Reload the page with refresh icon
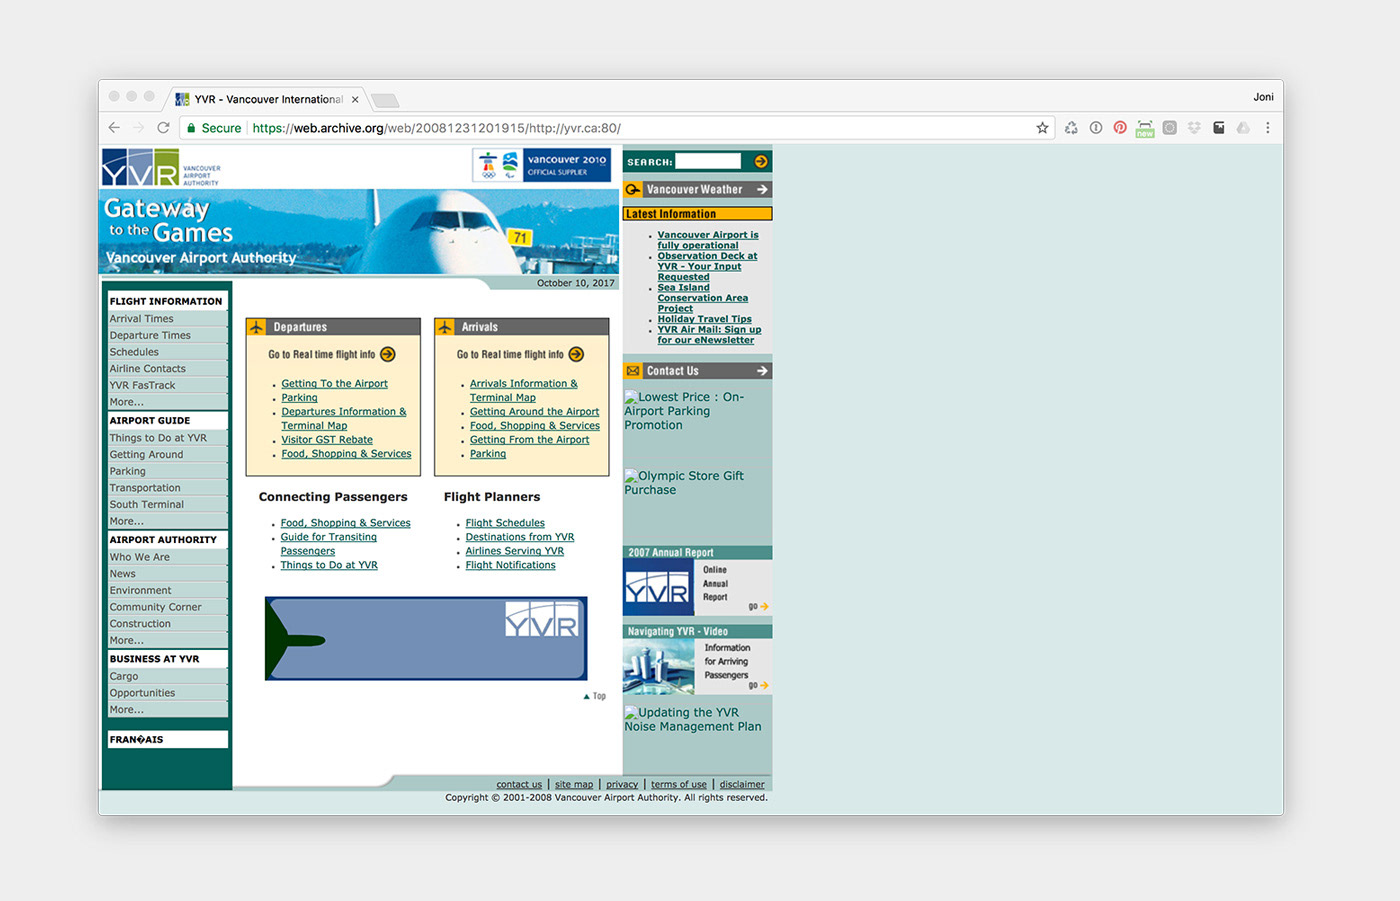Screen dimensions: 1400x901 coord(163,128)
